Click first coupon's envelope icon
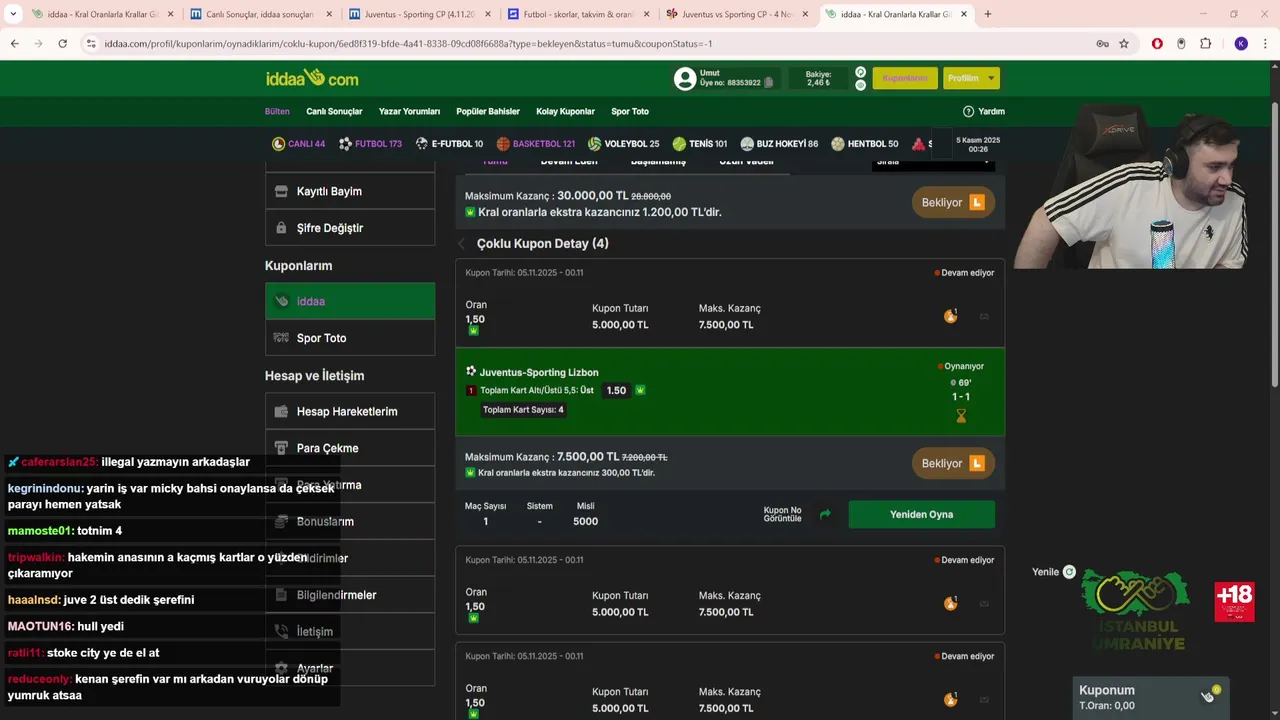1280x720 pixels. (984, 317)
